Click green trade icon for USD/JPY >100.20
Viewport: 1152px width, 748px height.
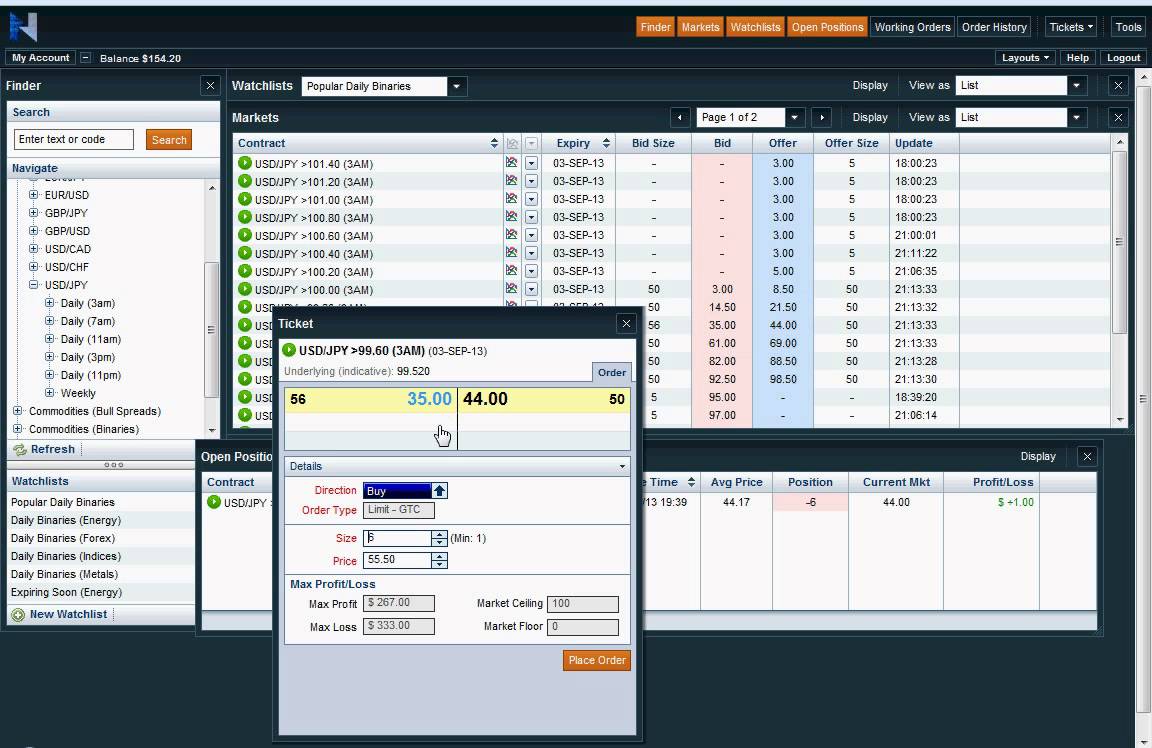click(245, 271)
